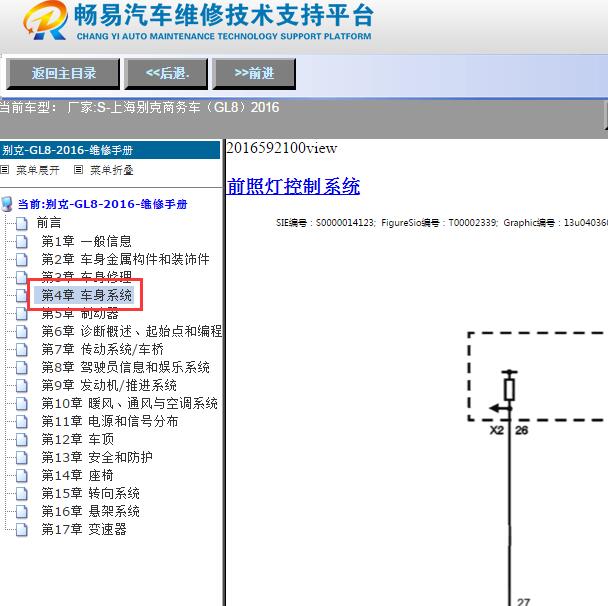Open 第16章 悬架系统
Image resolution: width=608 pixels, height=606 pixels.
[90, 511]
